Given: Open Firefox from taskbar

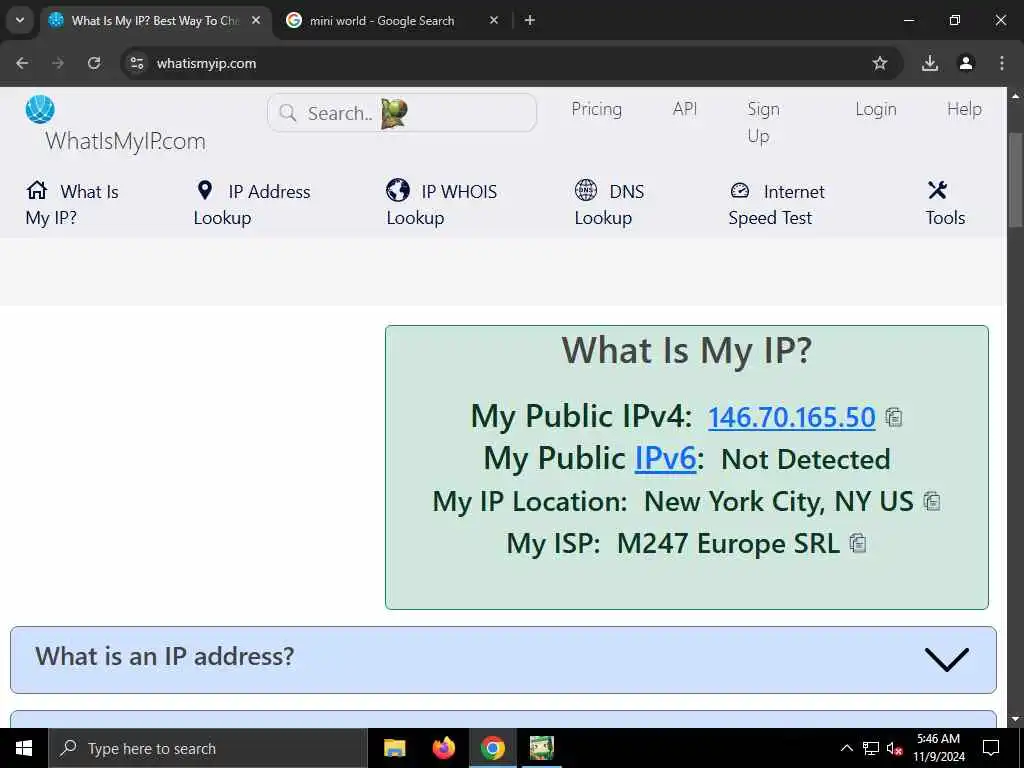Looking at the screenshot, I should point(443,748).
